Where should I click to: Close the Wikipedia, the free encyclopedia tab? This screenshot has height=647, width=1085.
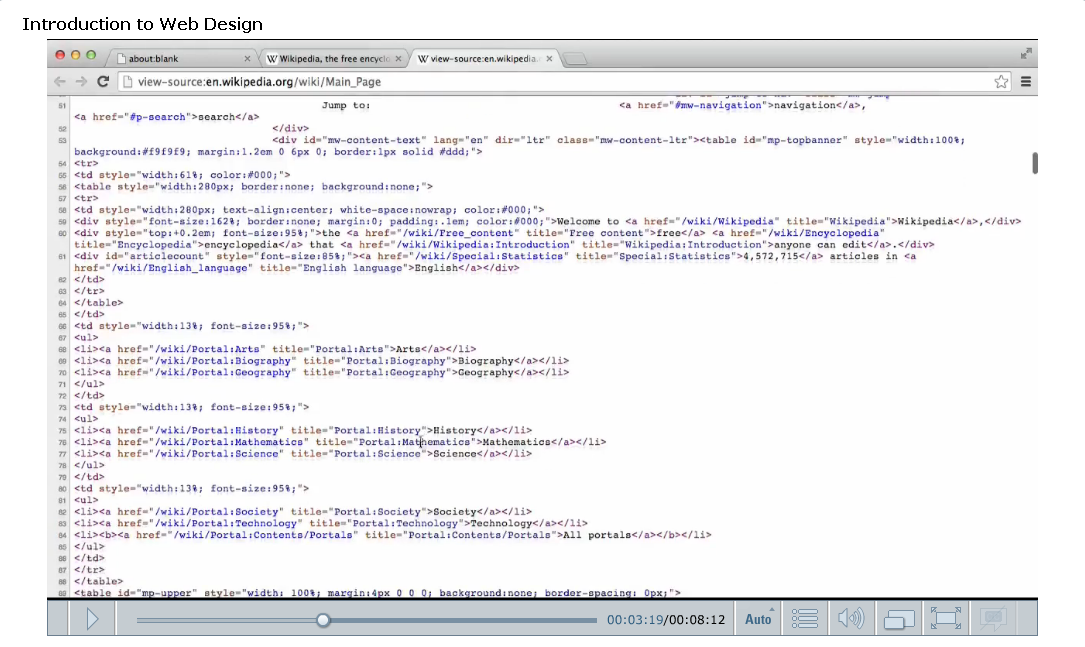point(398,59)
